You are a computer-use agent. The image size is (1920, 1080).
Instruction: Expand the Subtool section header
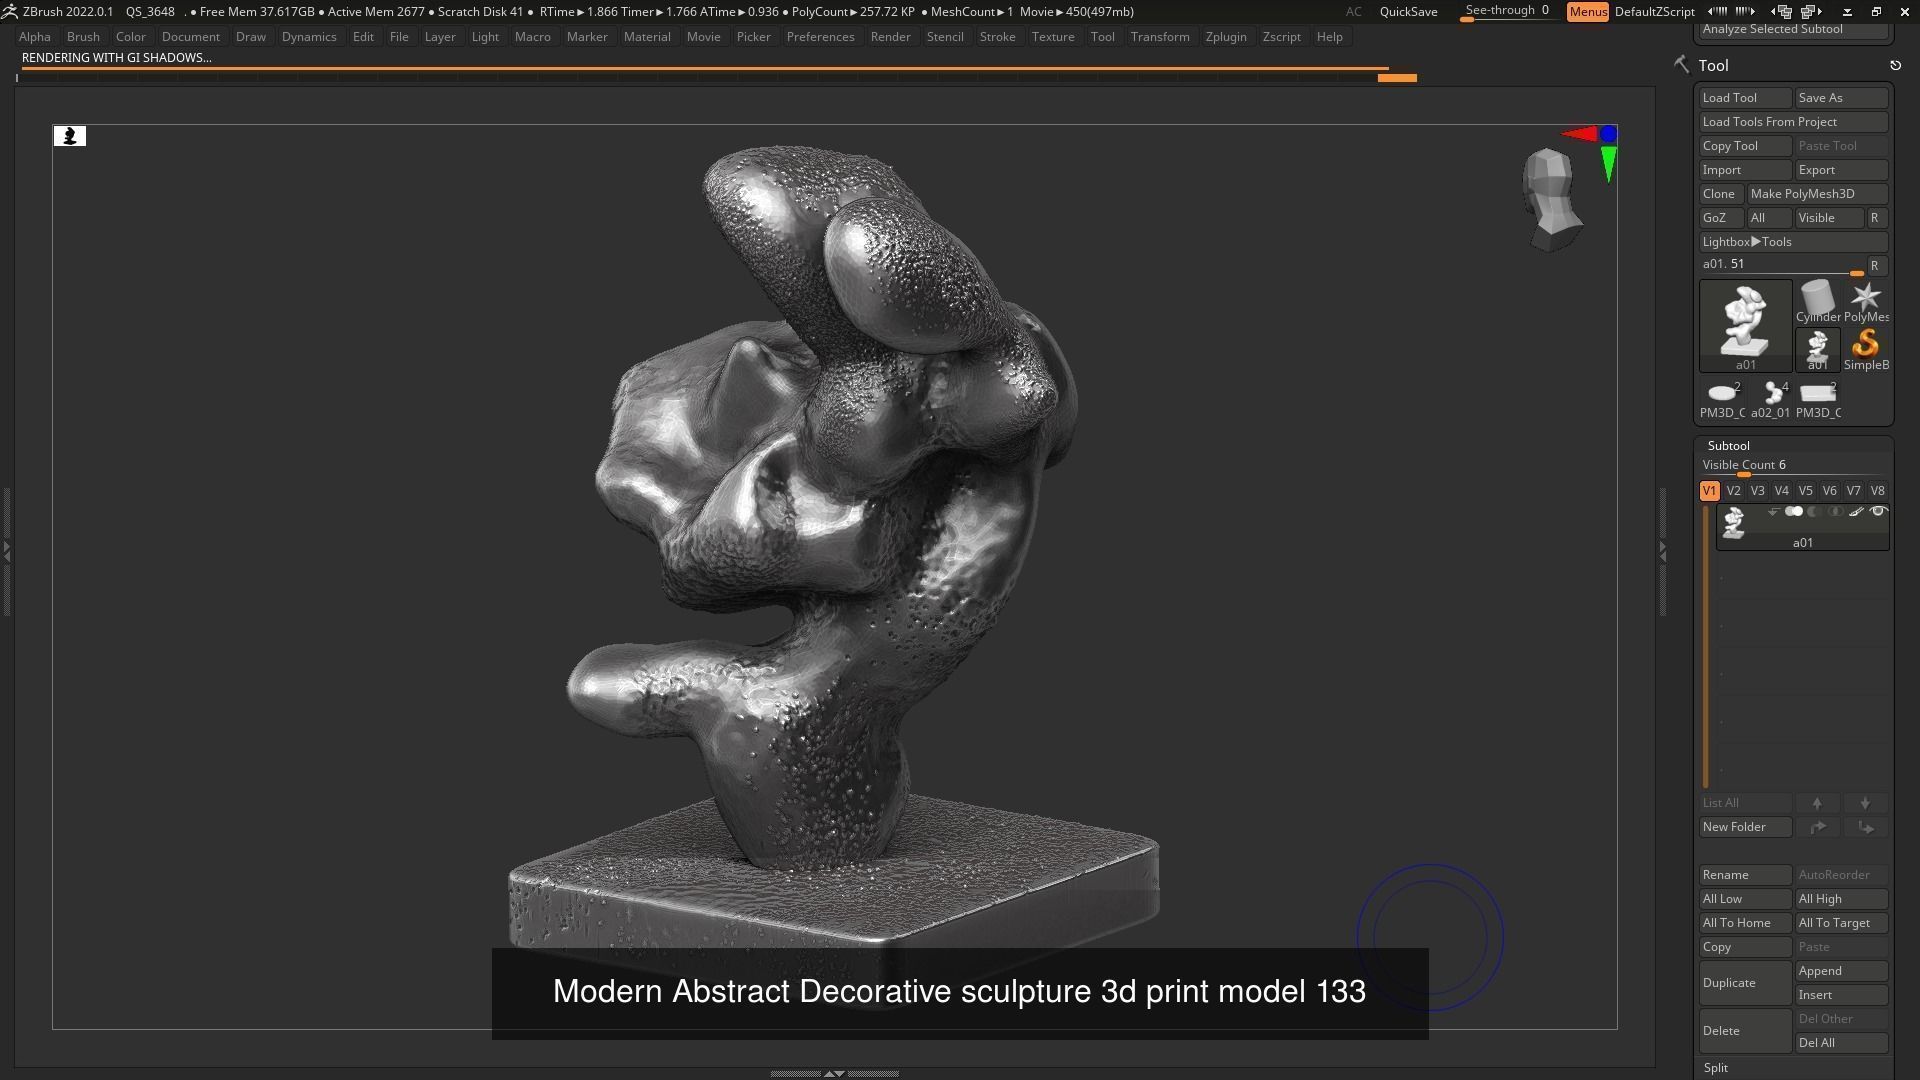pos(1728,446)
